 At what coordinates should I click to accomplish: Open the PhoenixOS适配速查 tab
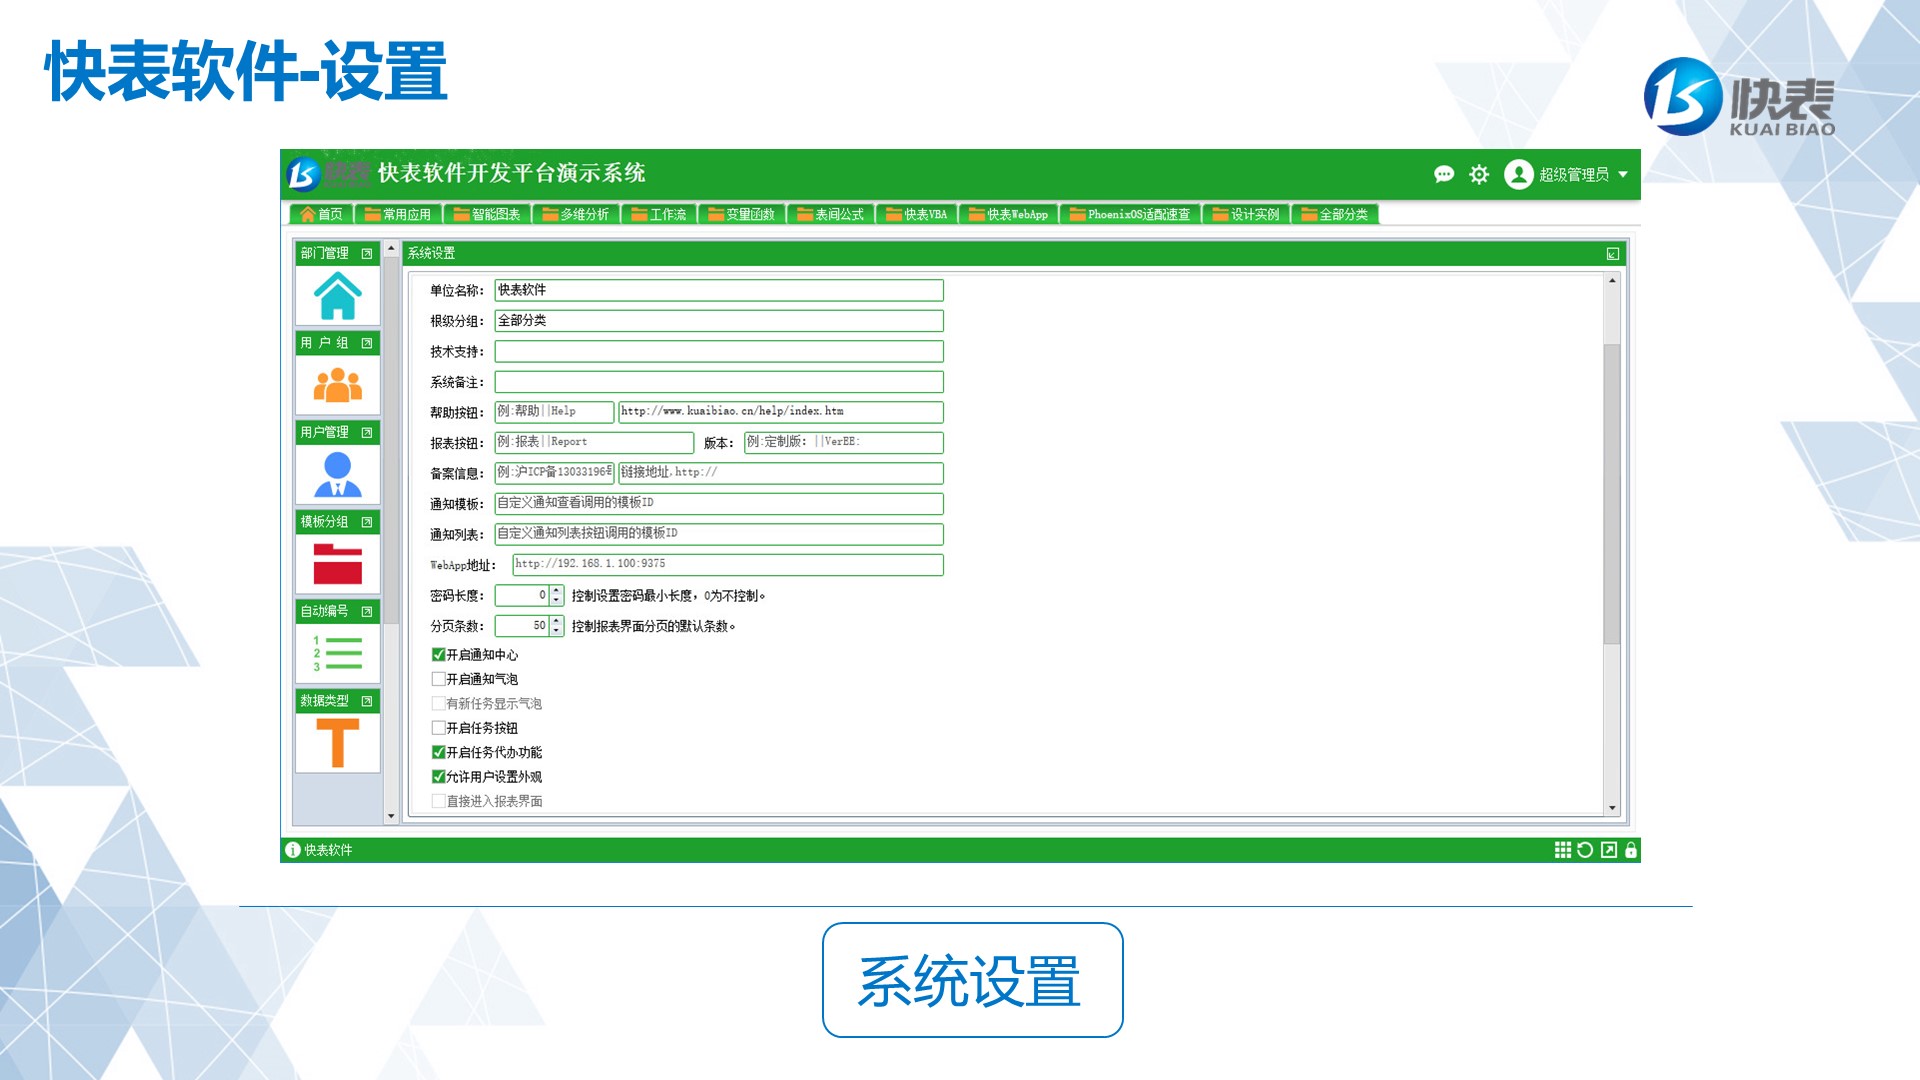(x=1130, y=214)
